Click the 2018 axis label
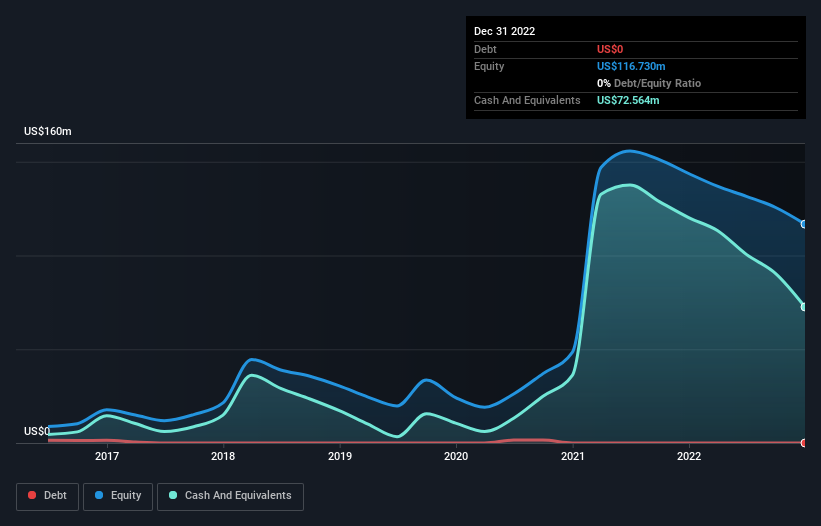The width and height of the screenshot is (821, 526). tap(223, 456)
